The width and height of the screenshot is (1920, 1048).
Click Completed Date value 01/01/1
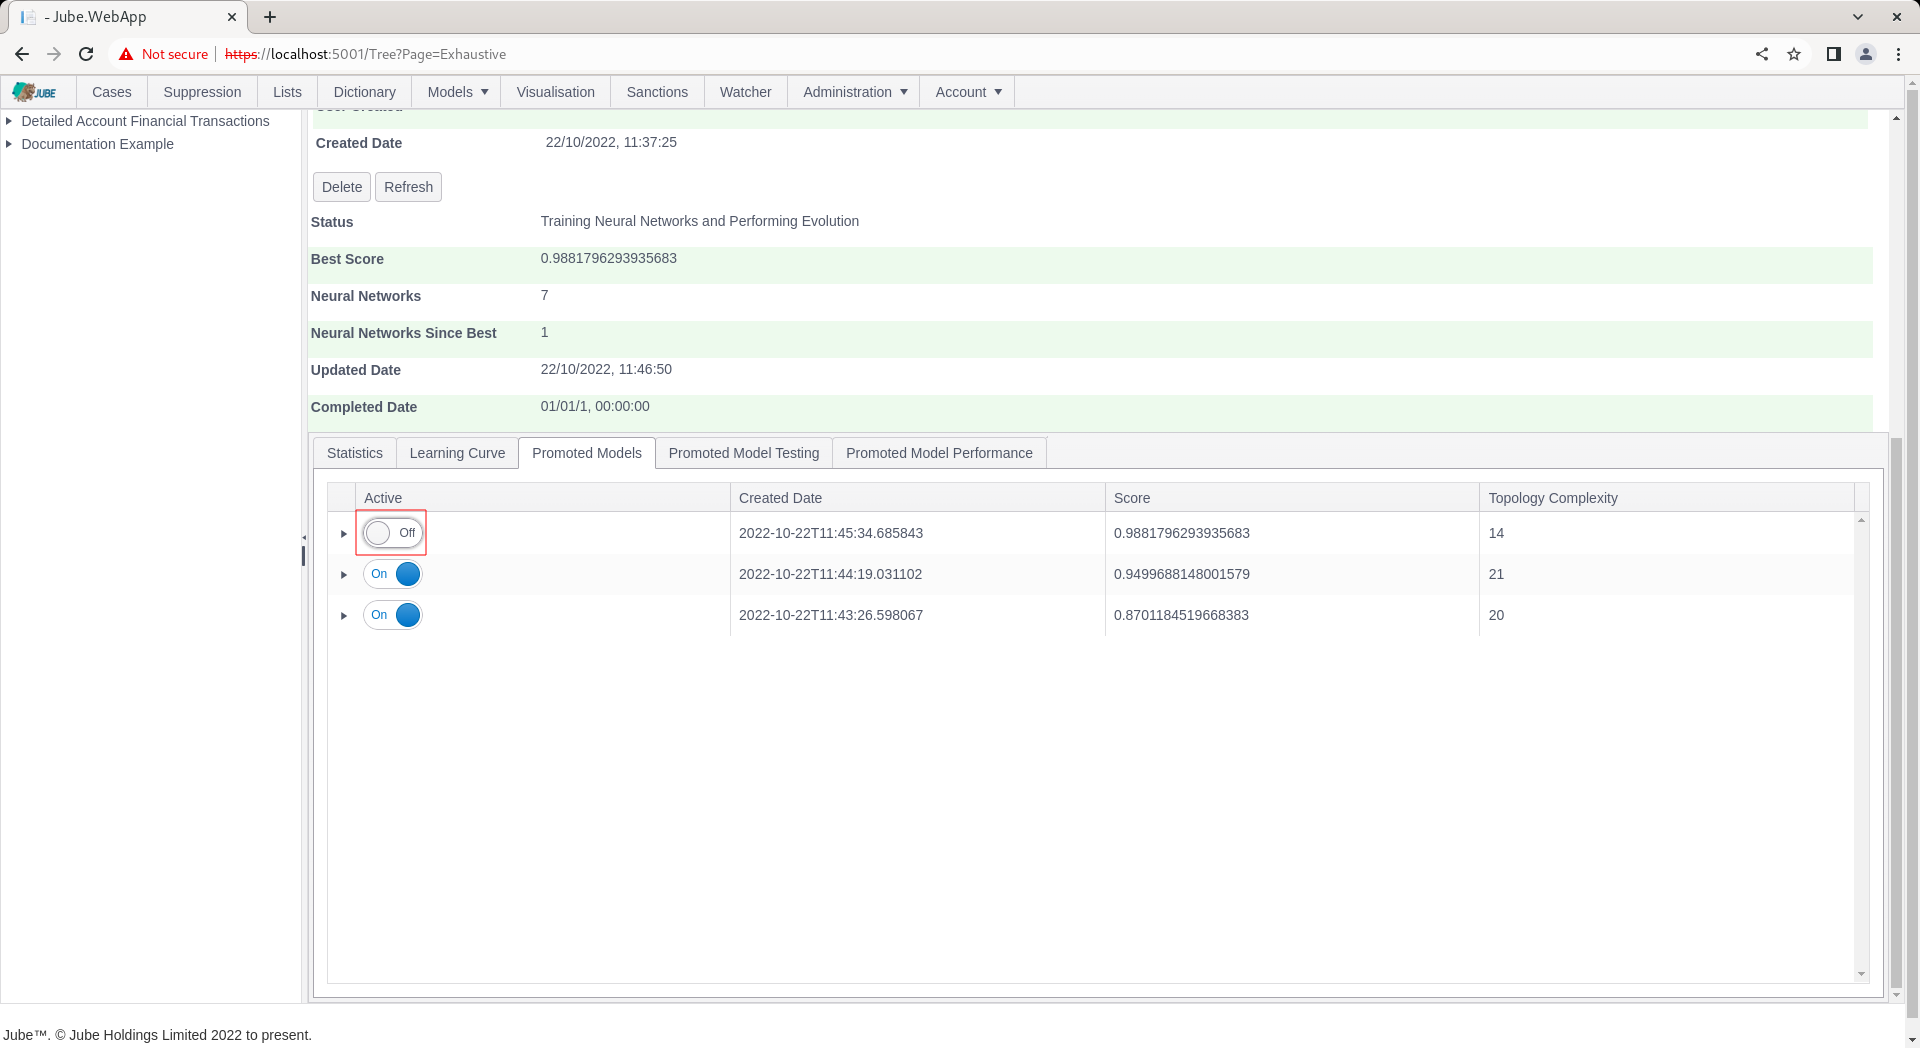click(x=595, y=406)
